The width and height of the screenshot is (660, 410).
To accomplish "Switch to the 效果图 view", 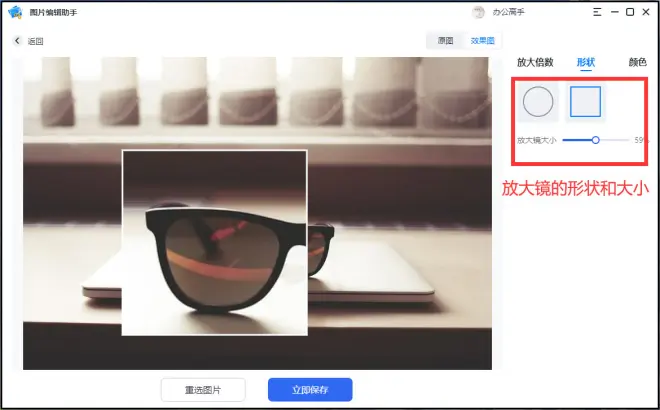I will pos(482,41).
